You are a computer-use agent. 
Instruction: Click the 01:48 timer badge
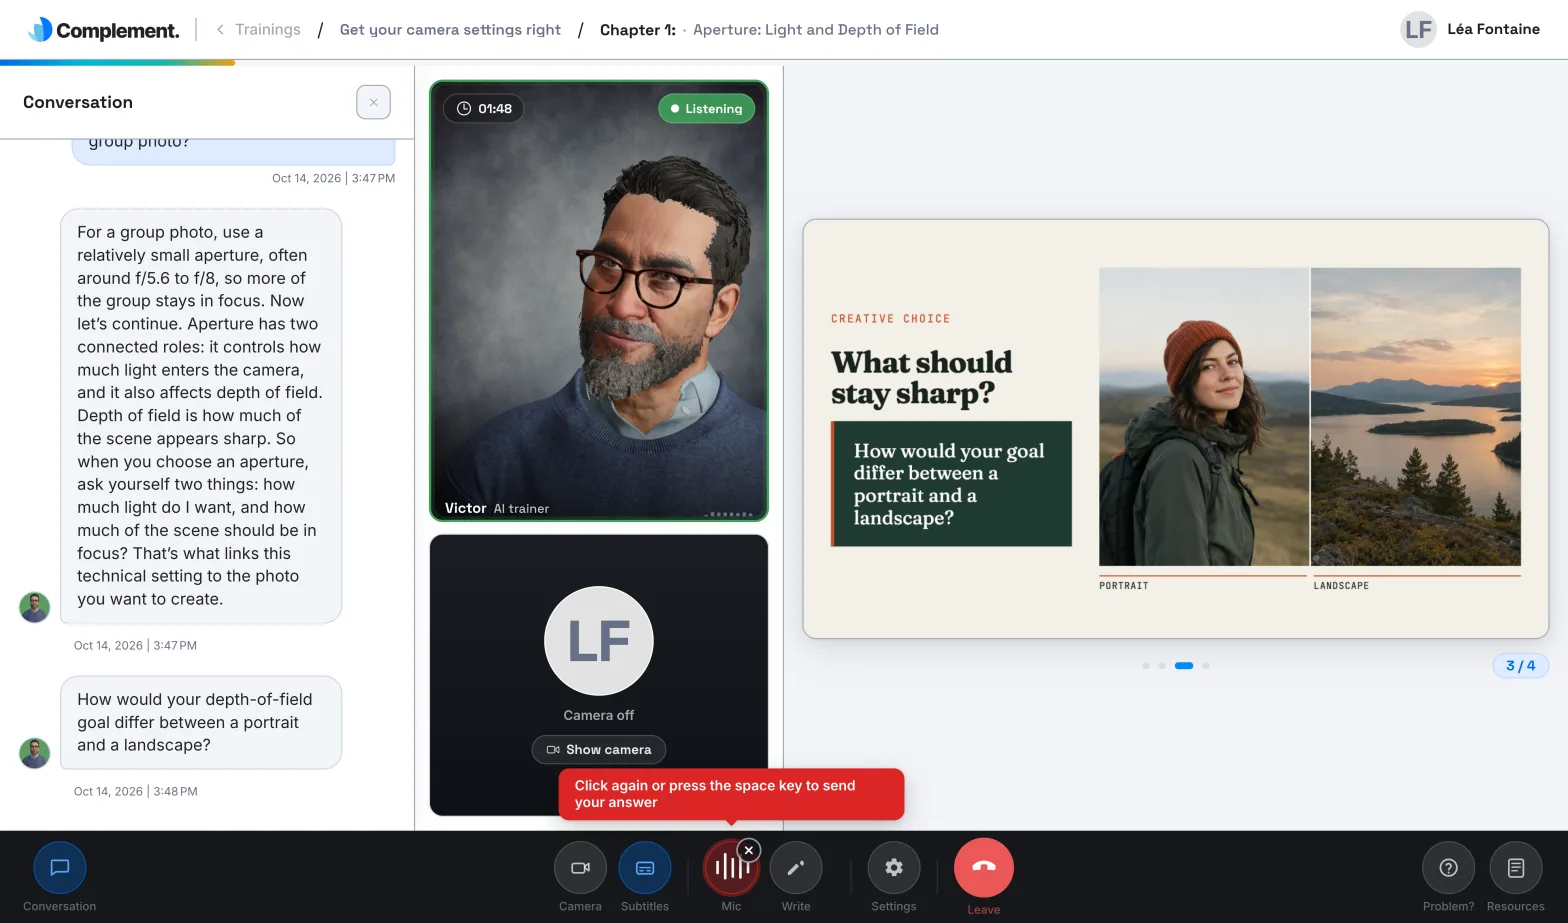point(484,109)
